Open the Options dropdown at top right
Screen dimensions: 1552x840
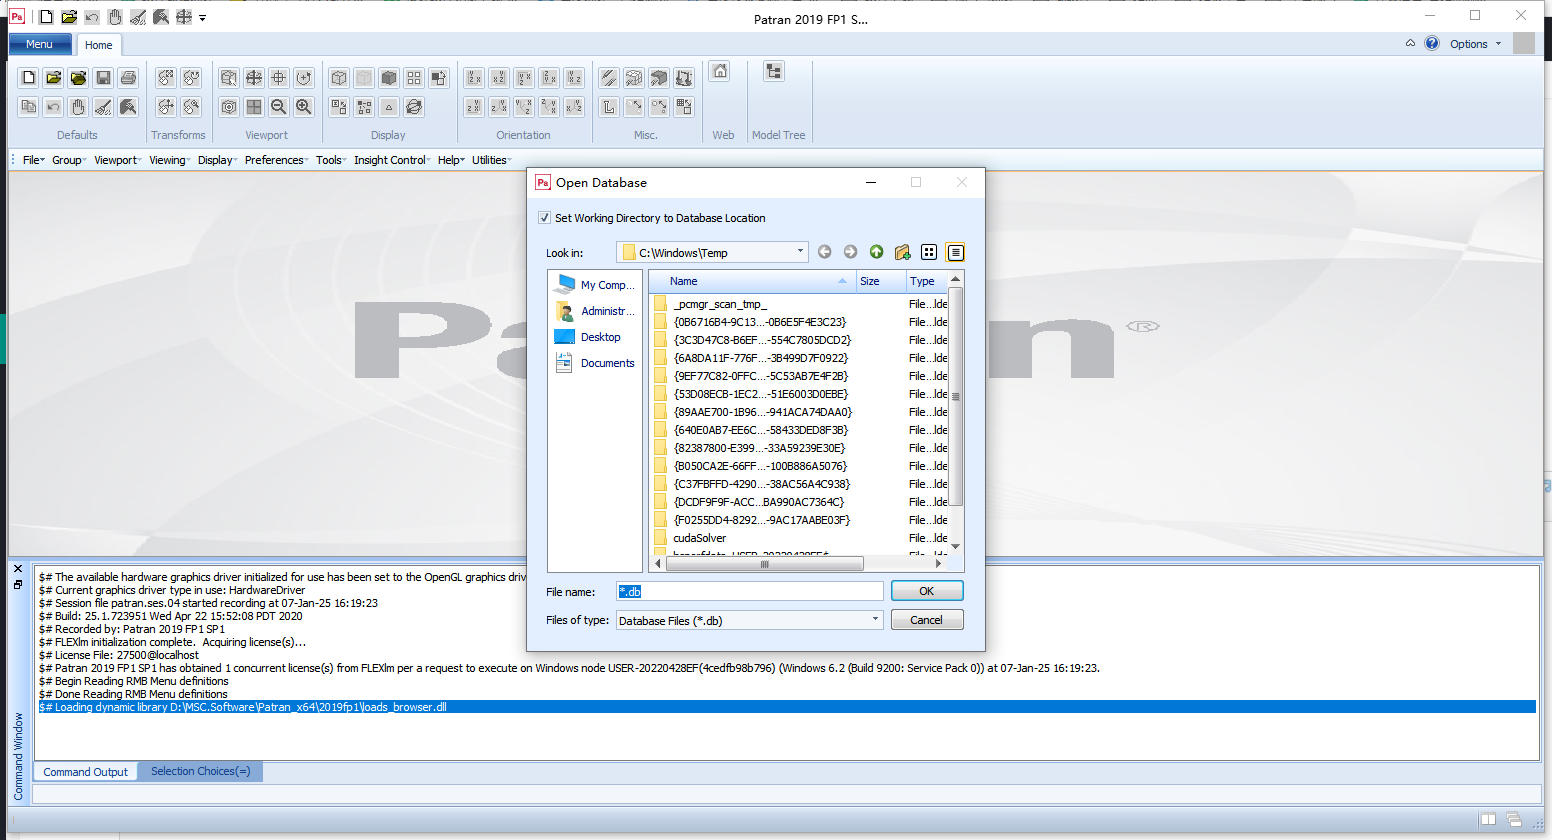pyautogui.click(x=1475, y=44)
